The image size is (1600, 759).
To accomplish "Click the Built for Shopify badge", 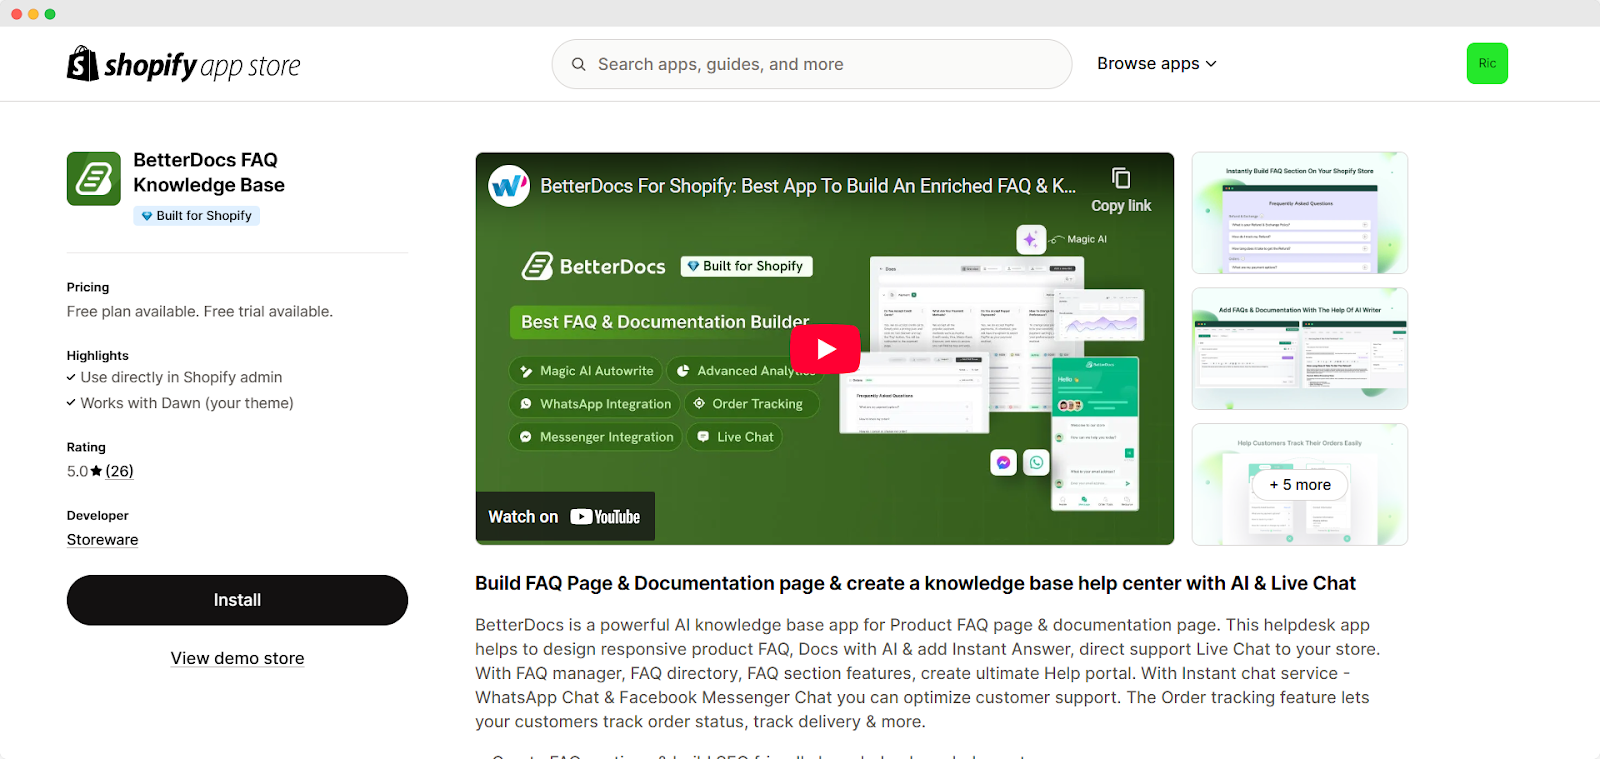I will pyautogui.click(x=196, y=215).
